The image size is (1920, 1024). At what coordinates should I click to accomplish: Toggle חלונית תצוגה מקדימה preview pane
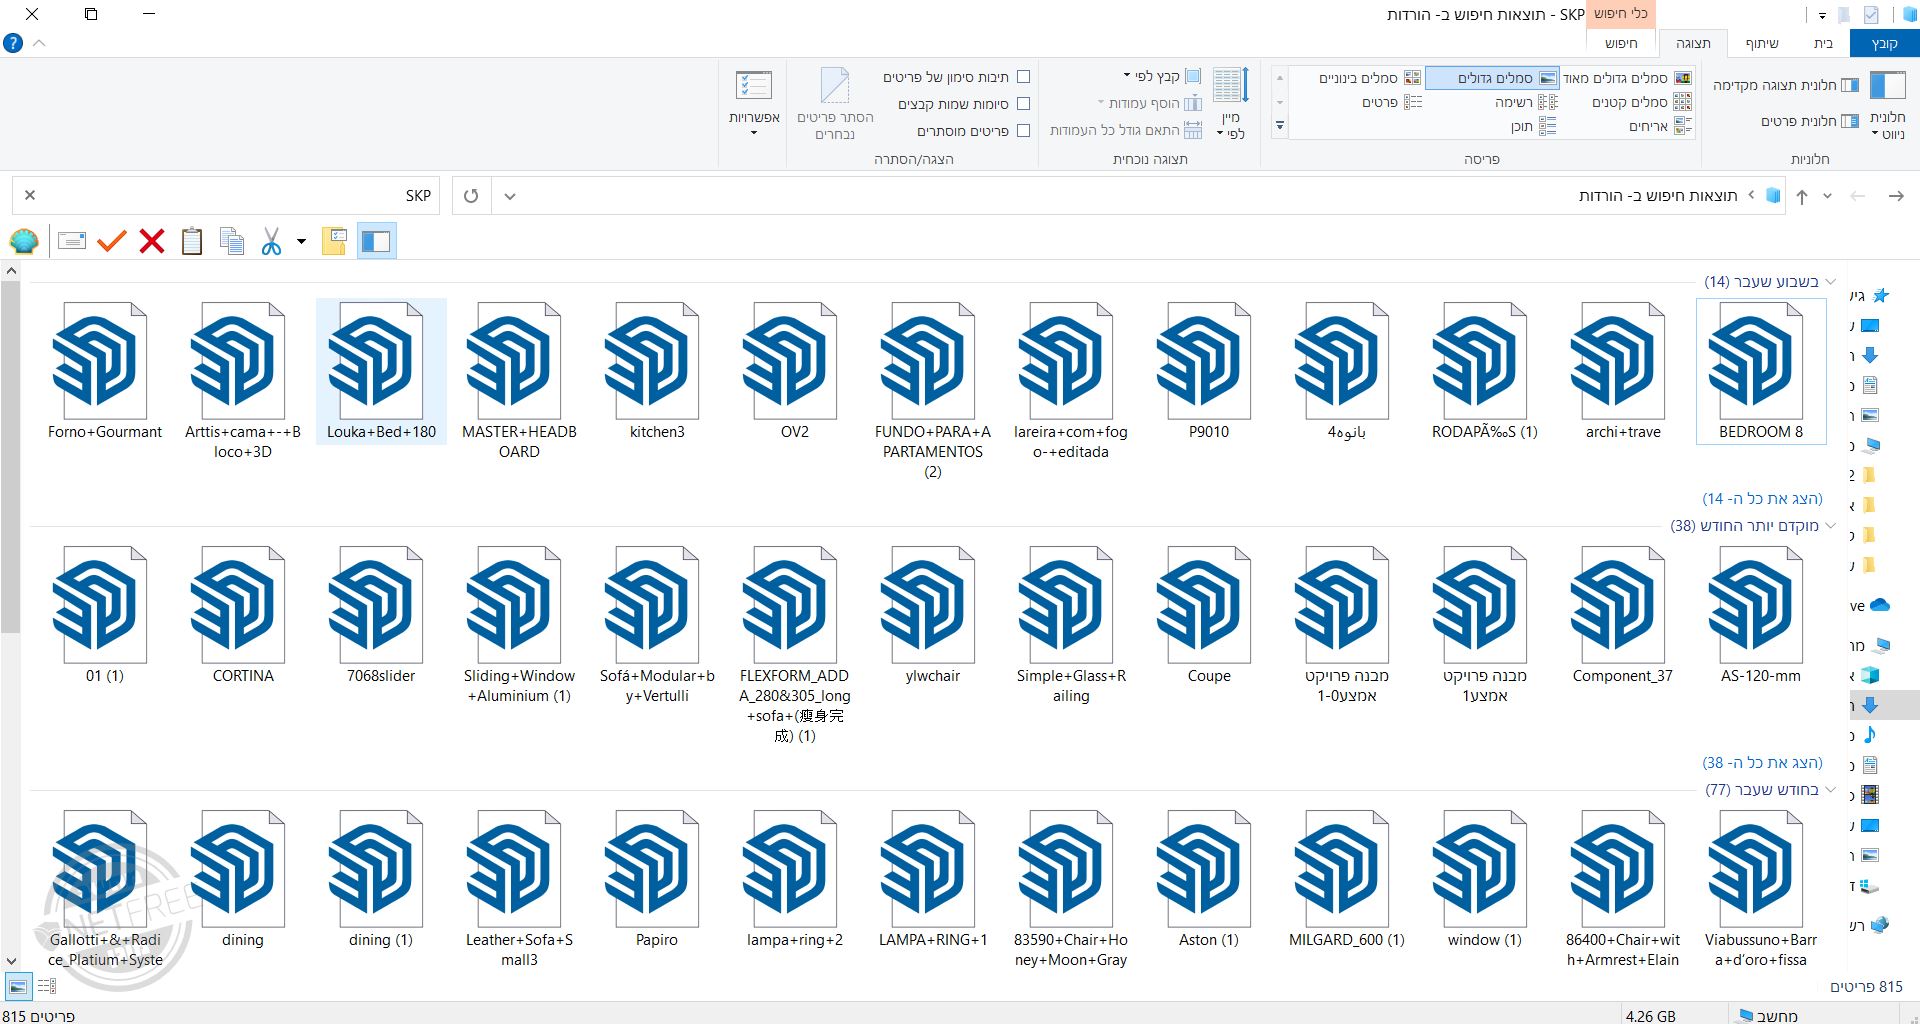[x=1786, y=85]
